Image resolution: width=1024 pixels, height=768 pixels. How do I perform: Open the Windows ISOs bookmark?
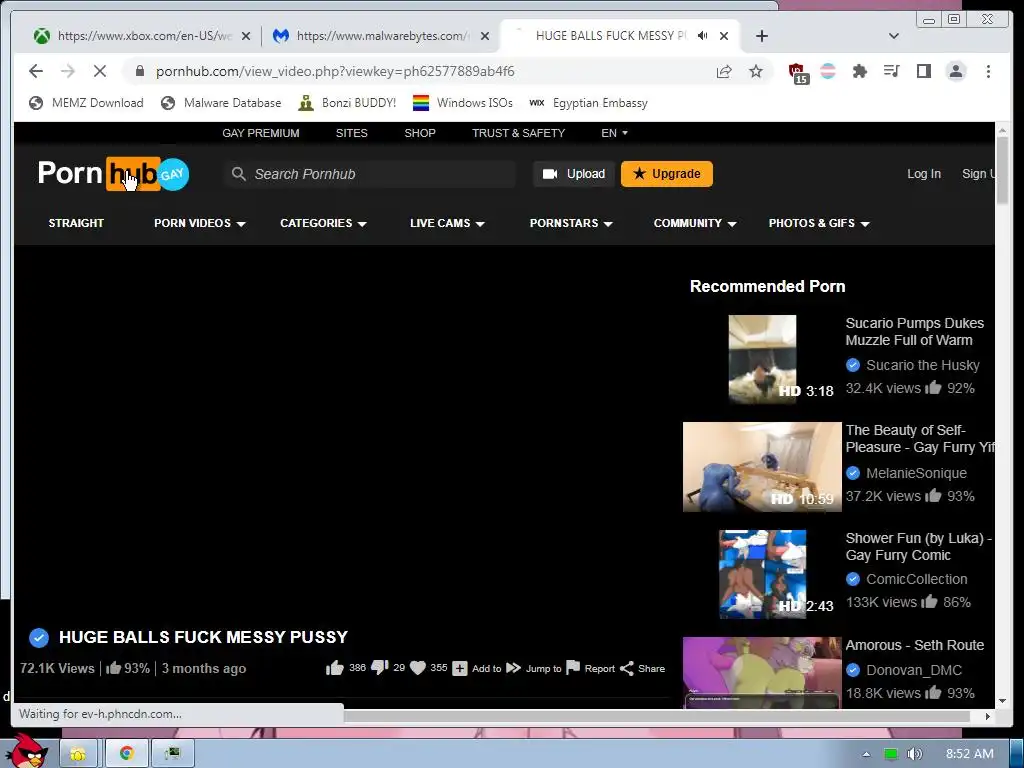point(463,103)
